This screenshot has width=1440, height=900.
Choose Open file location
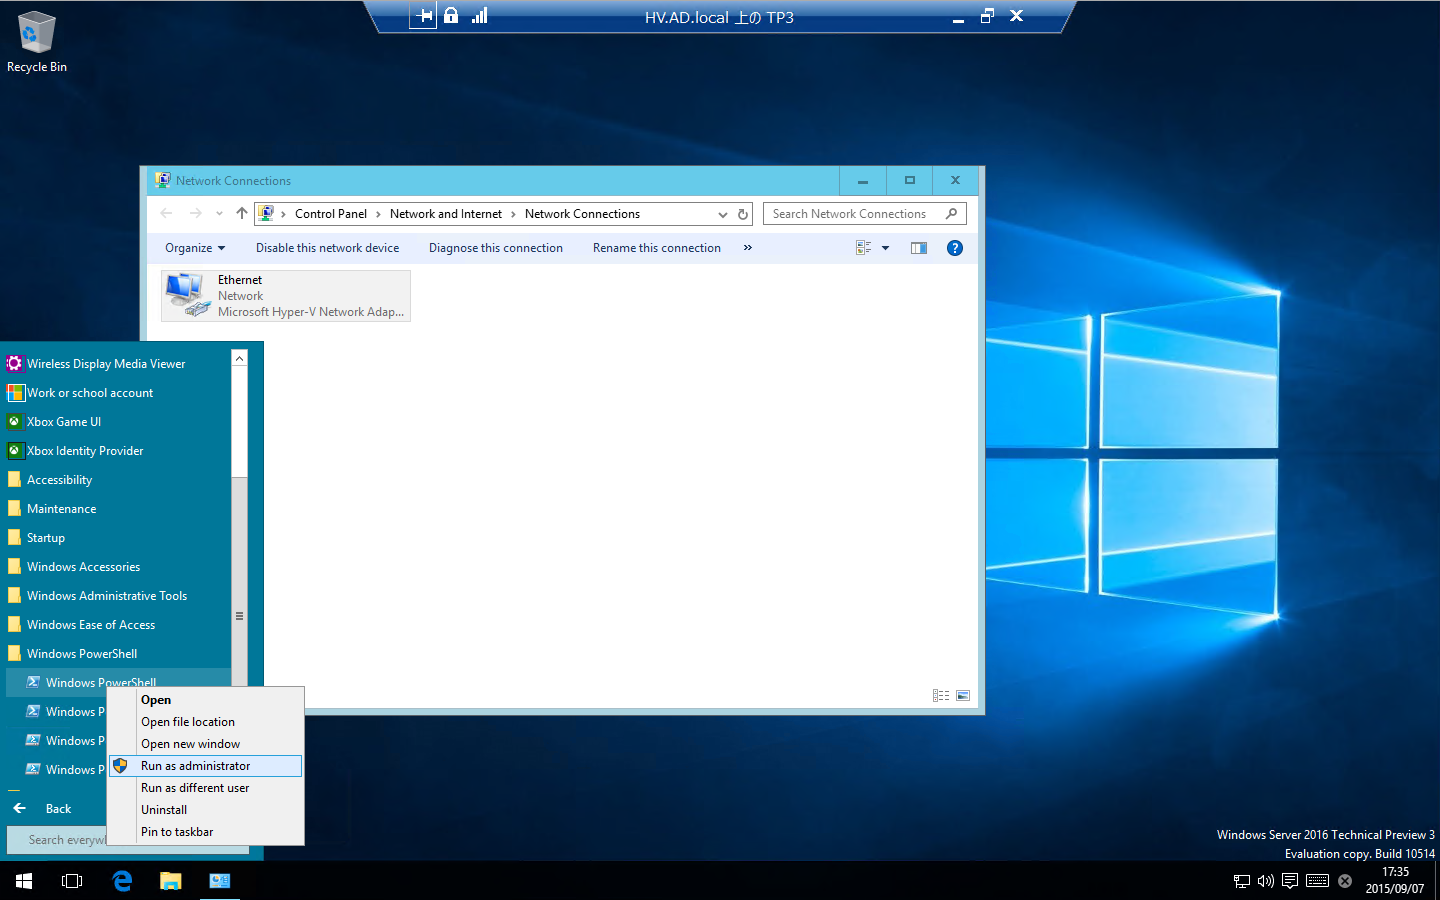tap(205, 722)
